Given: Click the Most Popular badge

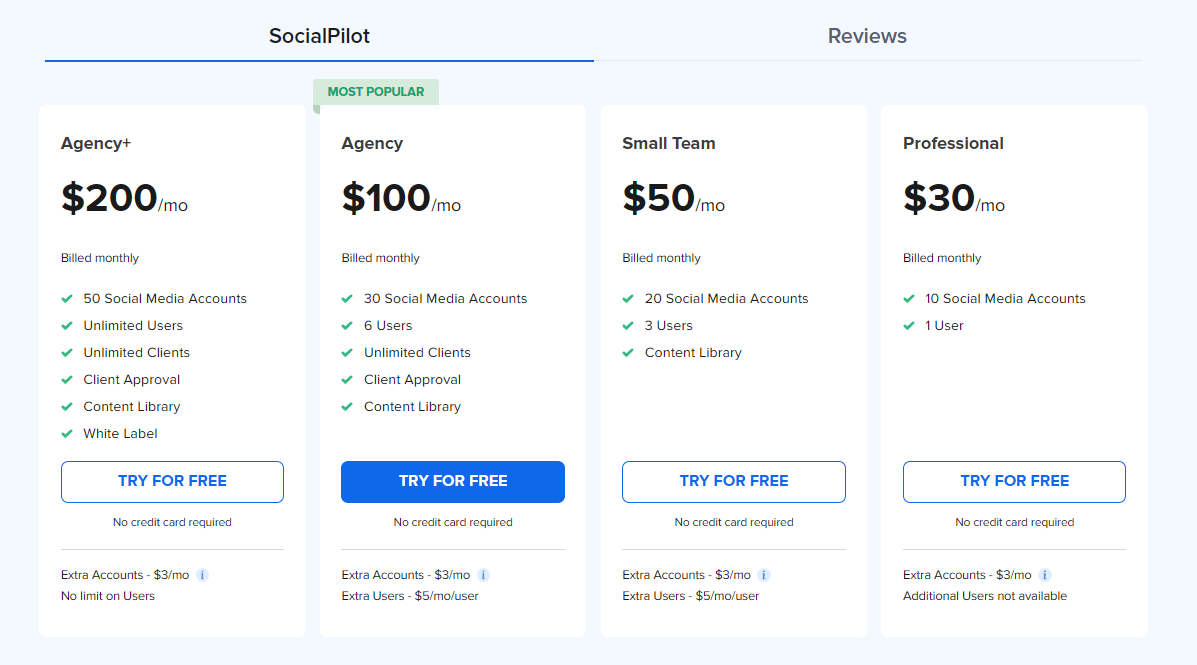Looking at the screenshot, I should (376, 92).
